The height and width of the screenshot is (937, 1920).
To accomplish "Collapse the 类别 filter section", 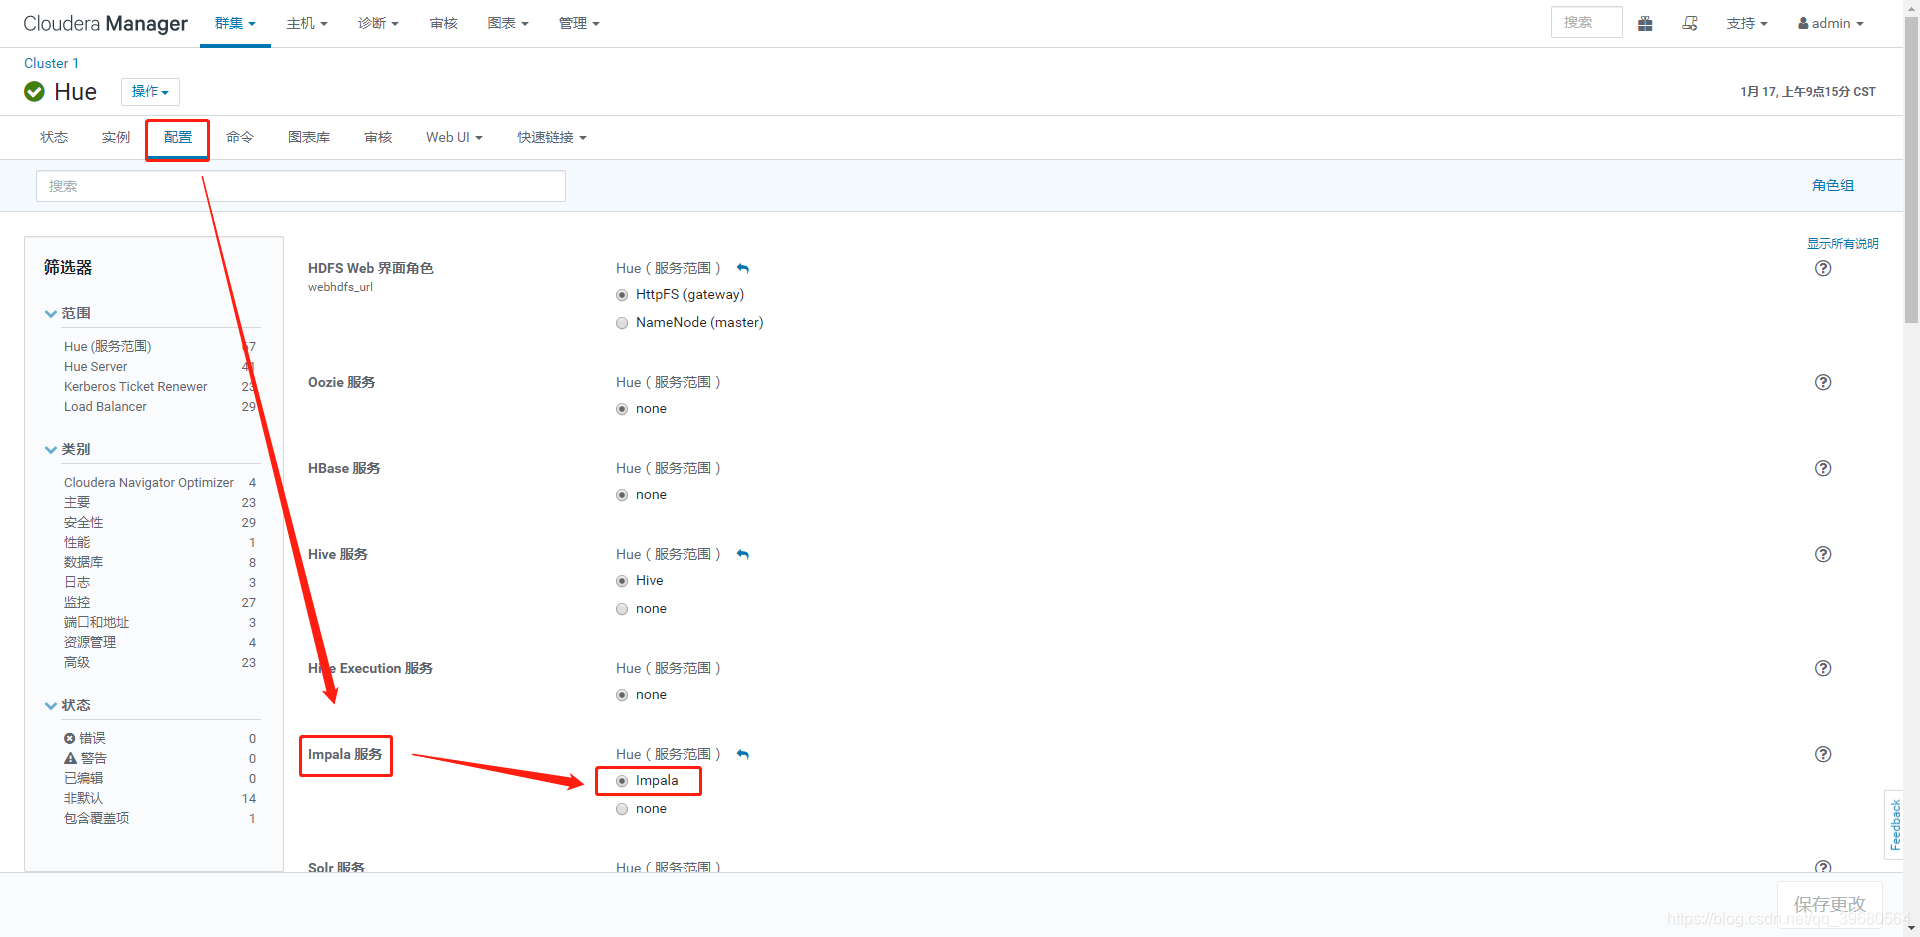I will click(x=67, y=449).
